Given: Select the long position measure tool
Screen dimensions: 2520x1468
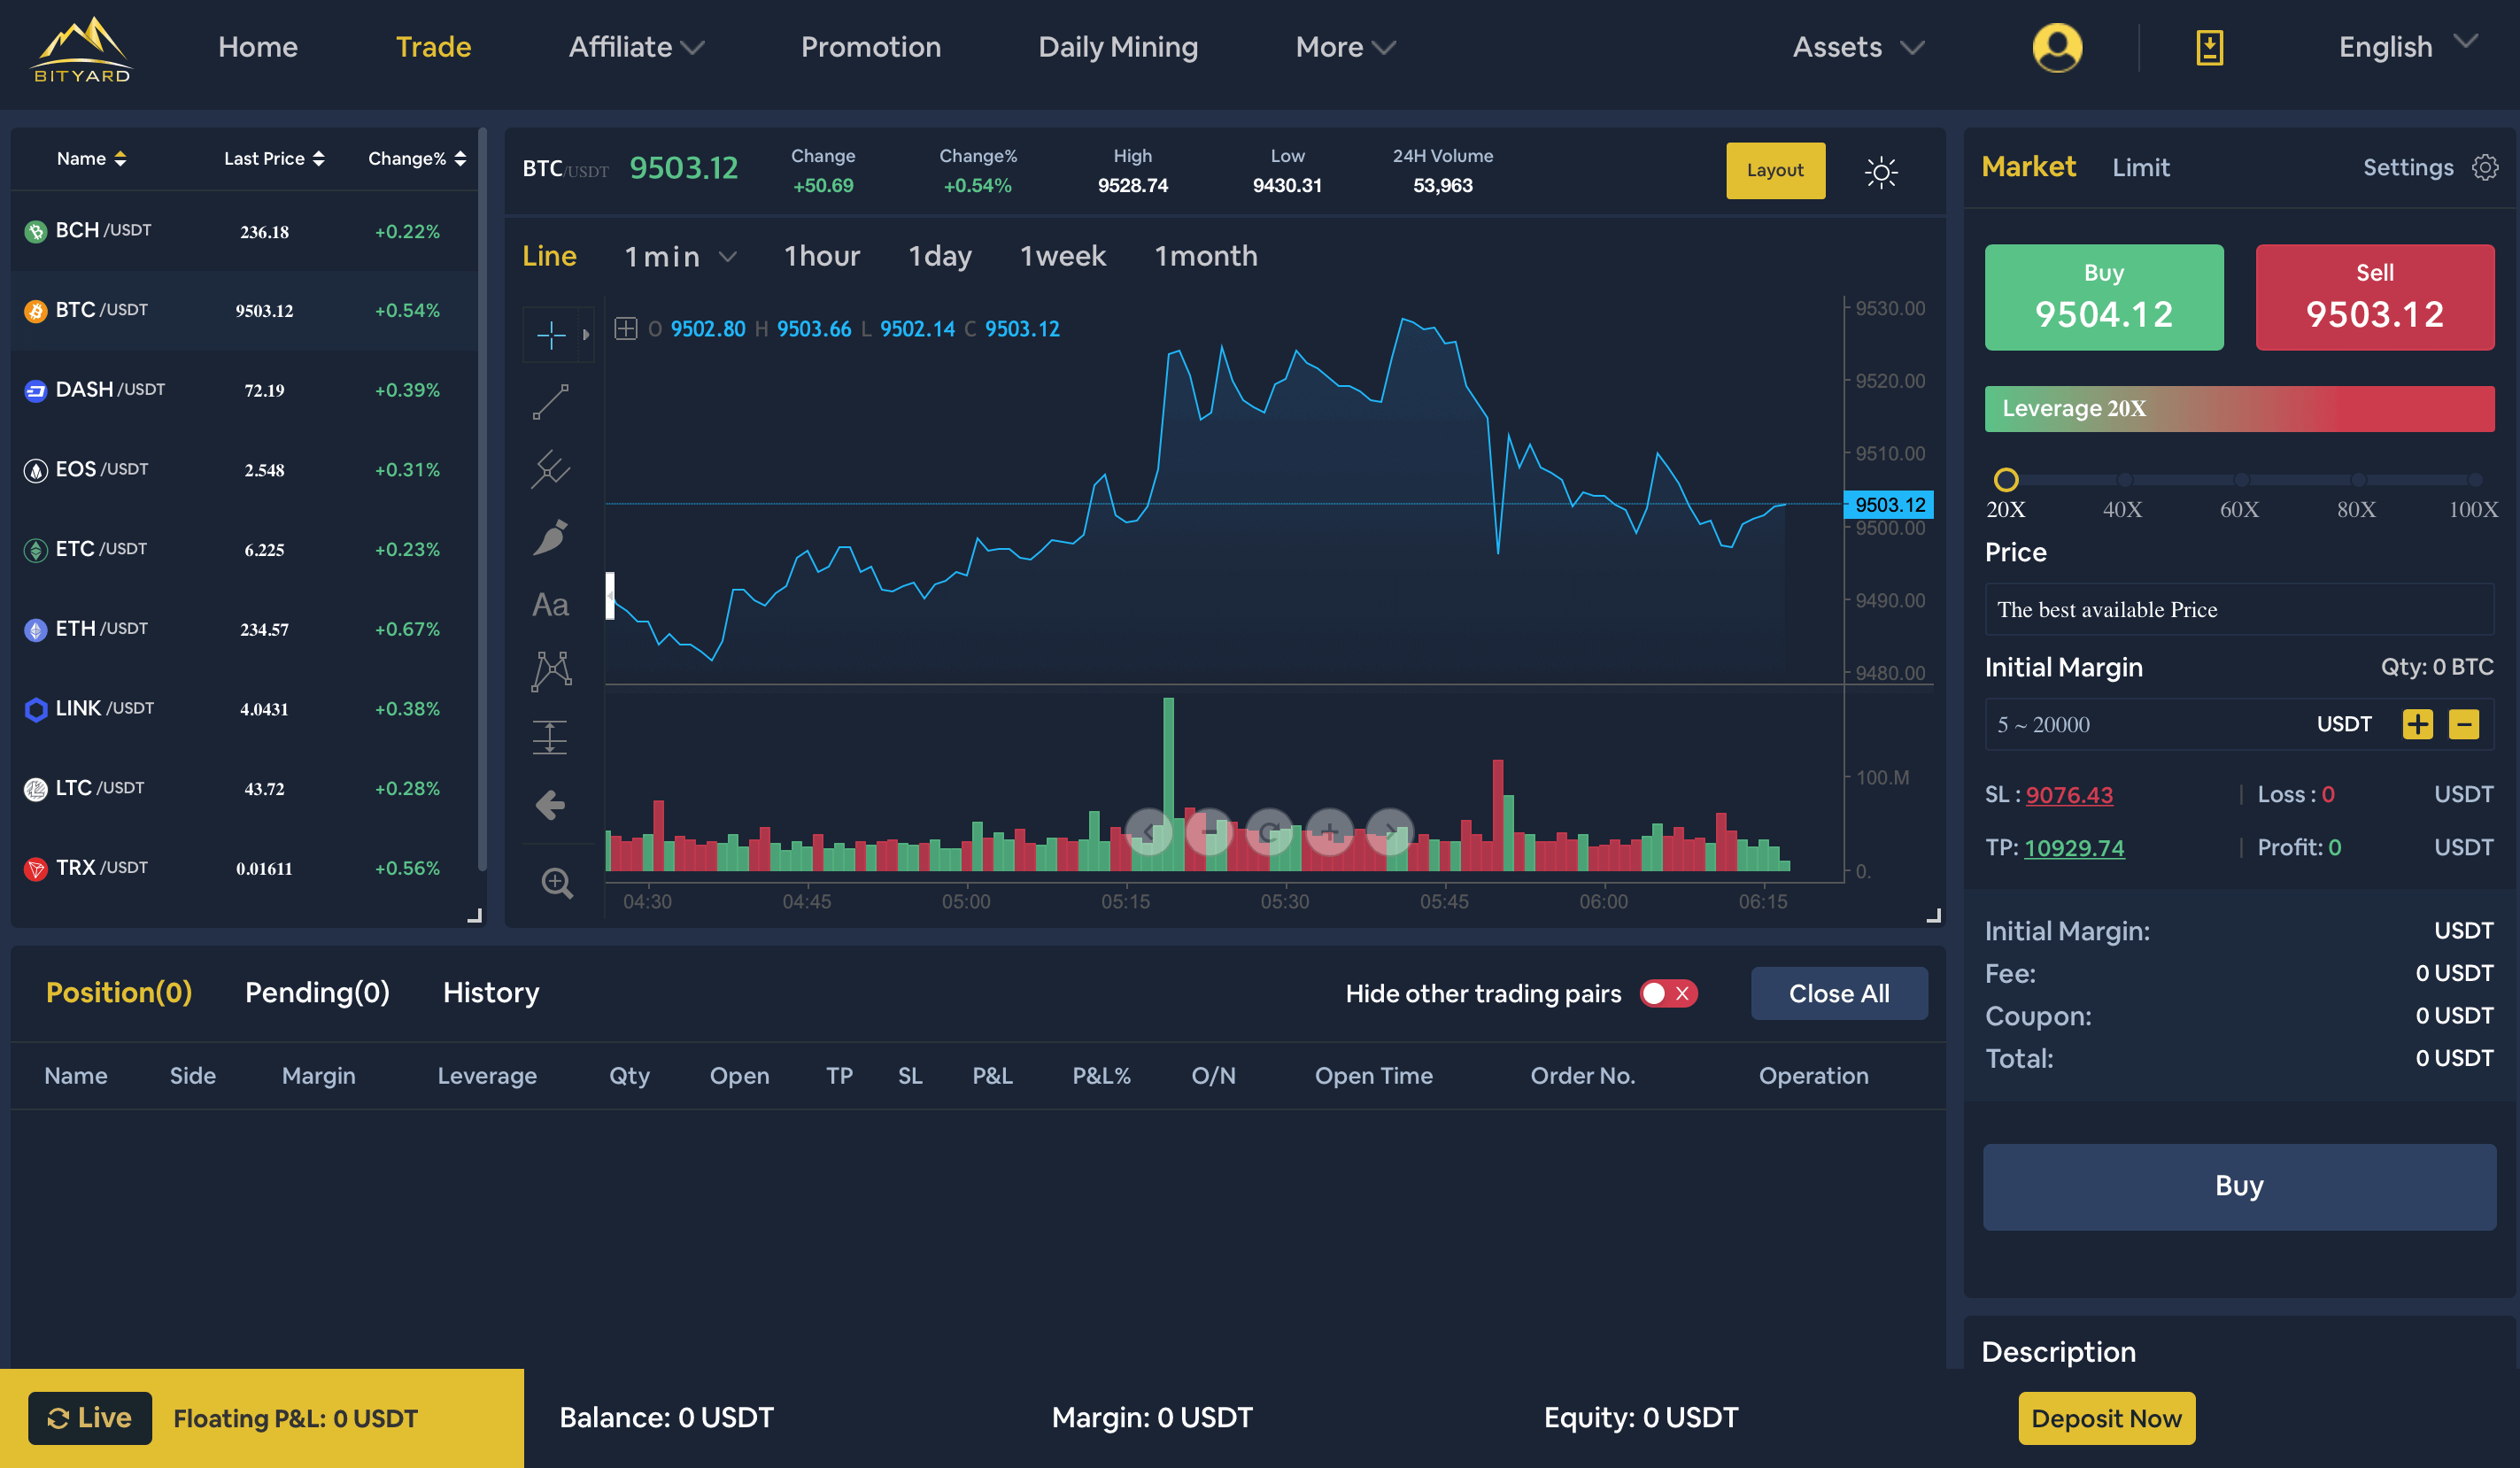Looking at the screenshot, I should [550, 738].
